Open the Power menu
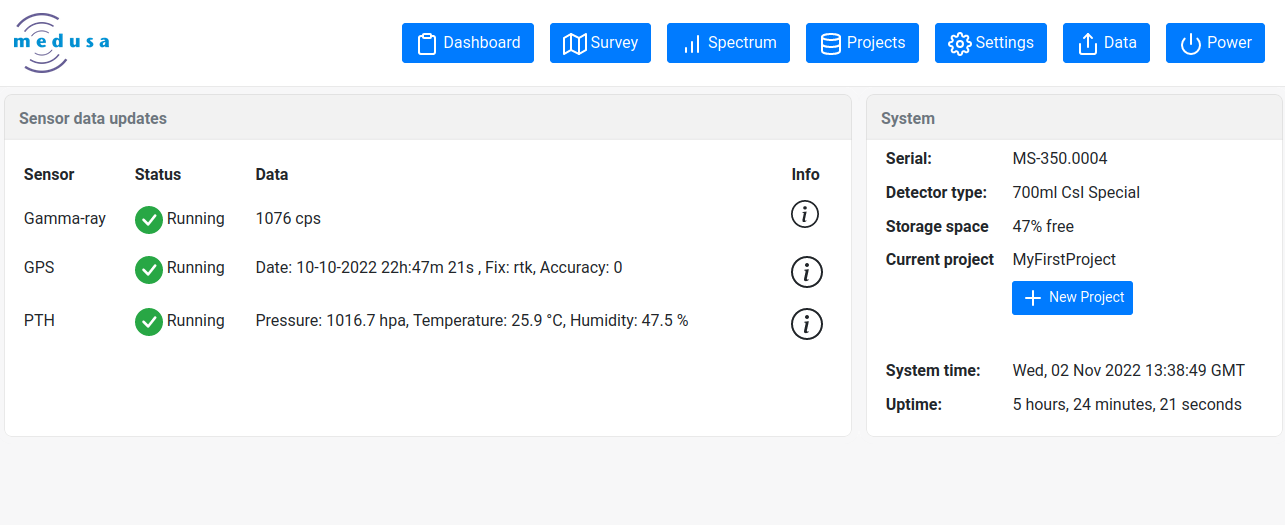 (1215, 43)
